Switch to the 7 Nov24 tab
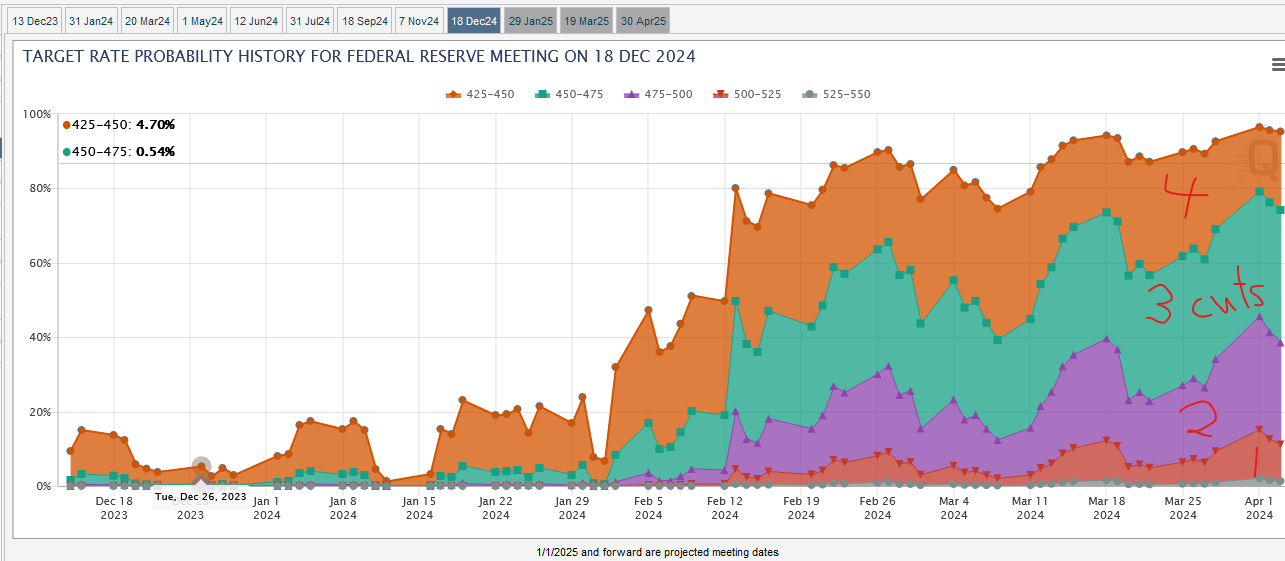1285x561 pixels. coord(419,20)
